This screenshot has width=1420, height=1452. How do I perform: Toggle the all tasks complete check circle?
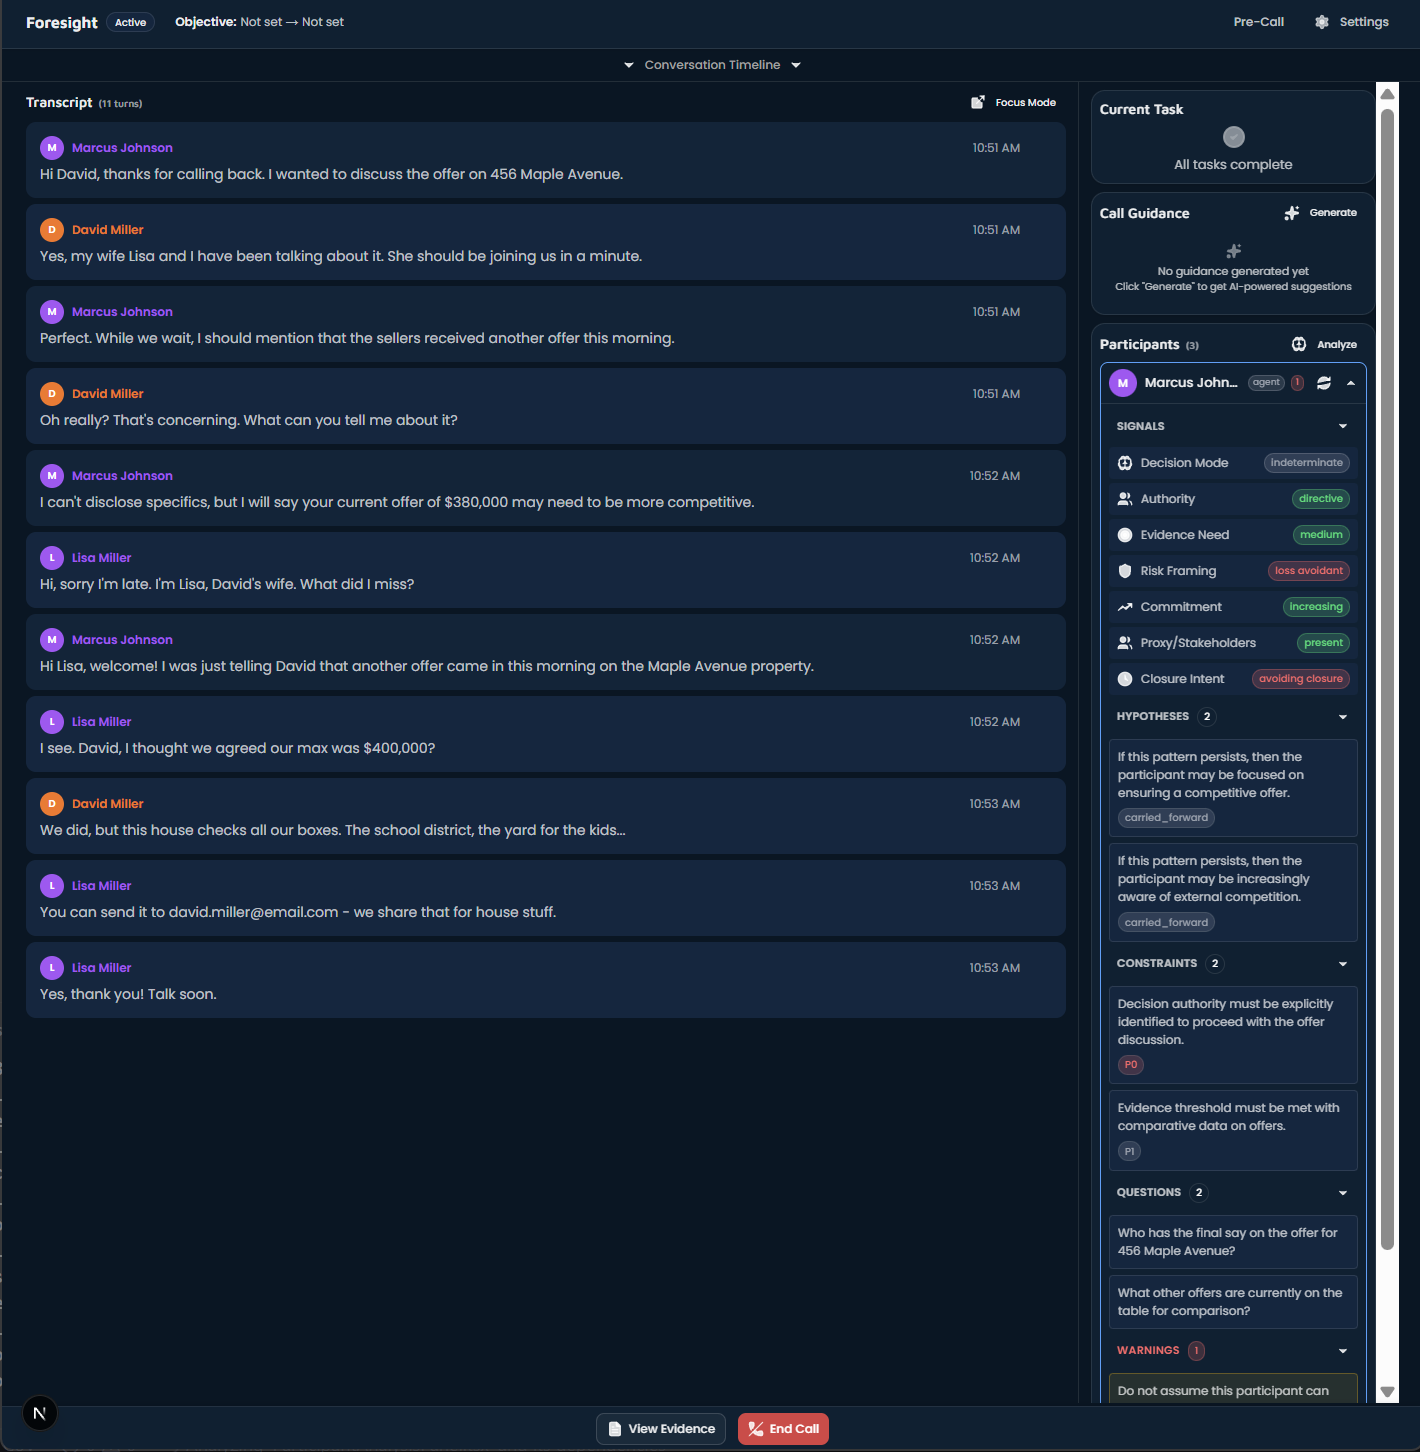1234,137
